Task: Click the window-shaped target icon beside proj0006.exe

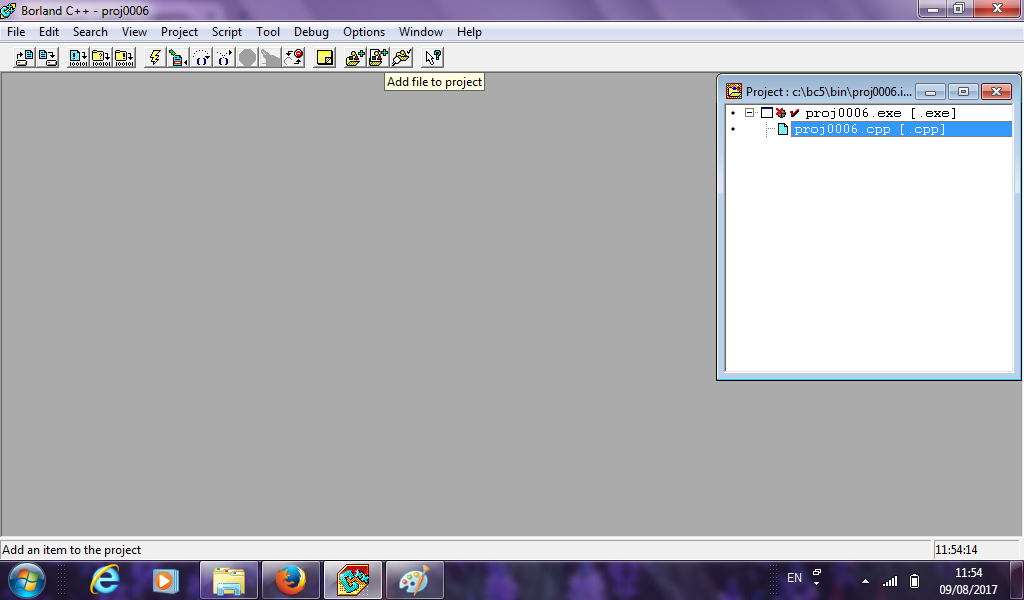Action: 767,113
